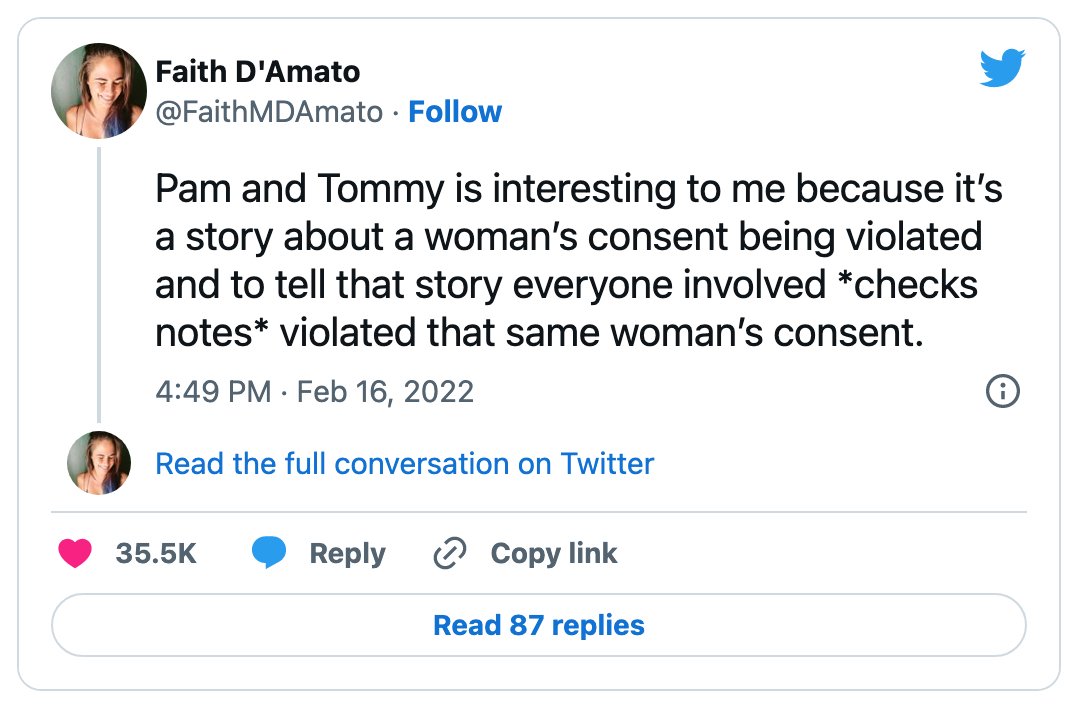Click the Read 87 replies button
Screen dimensions: 1084x719
point(539,625)
